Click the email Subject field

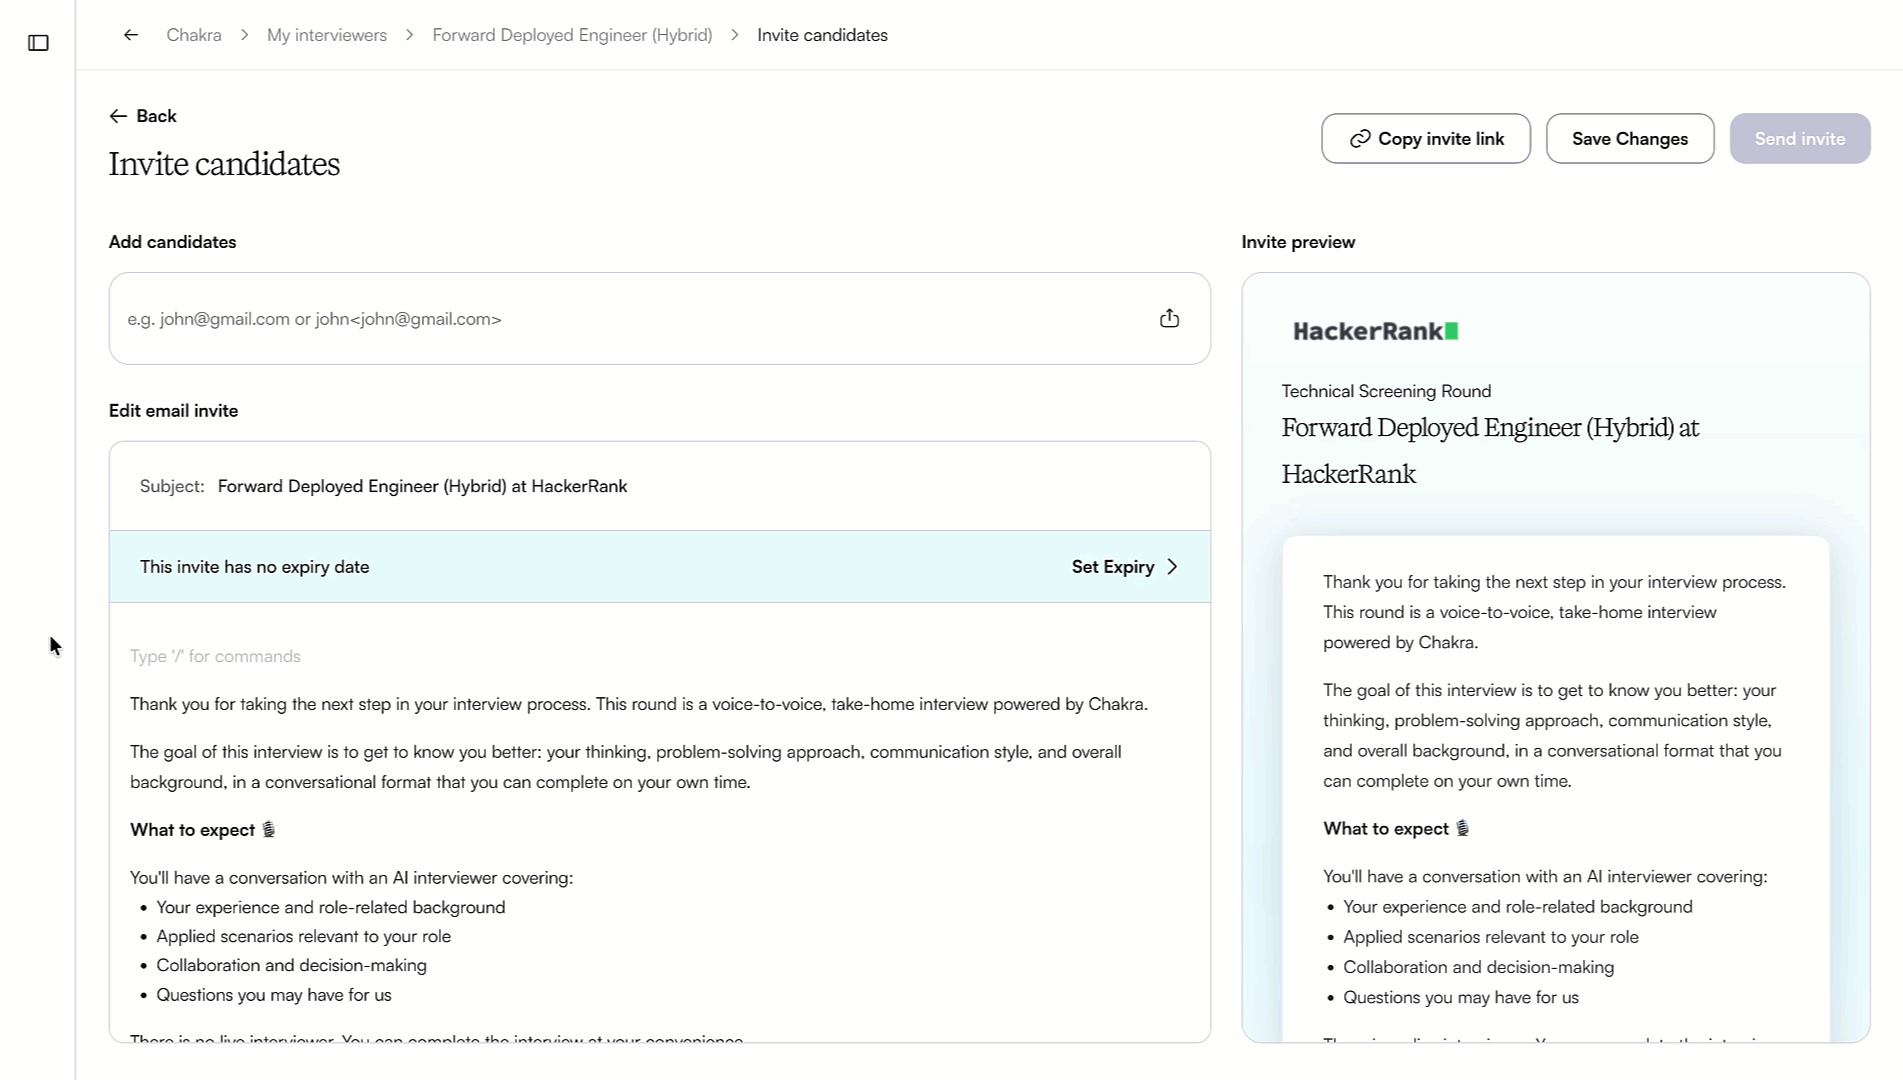coord(660,486)
